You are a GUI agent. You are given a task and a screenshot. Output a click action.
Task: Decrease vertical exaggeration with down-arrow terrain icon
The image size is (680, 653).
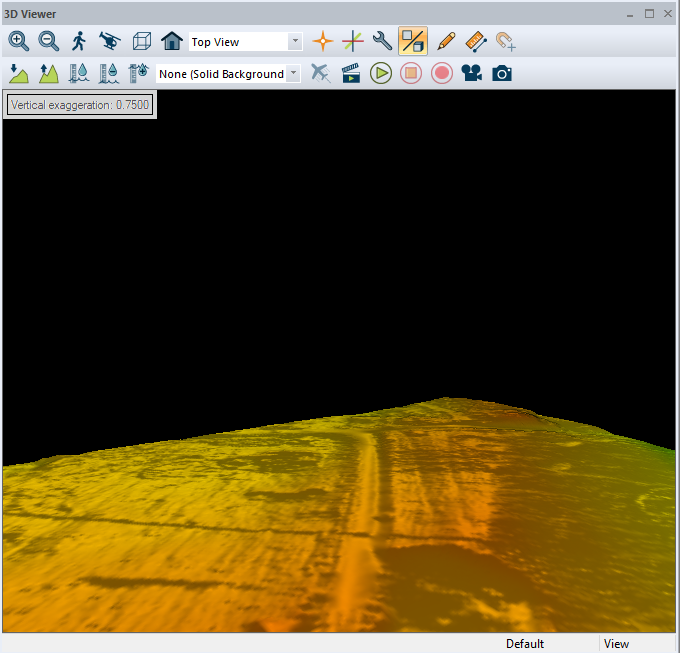coord(18,73)
